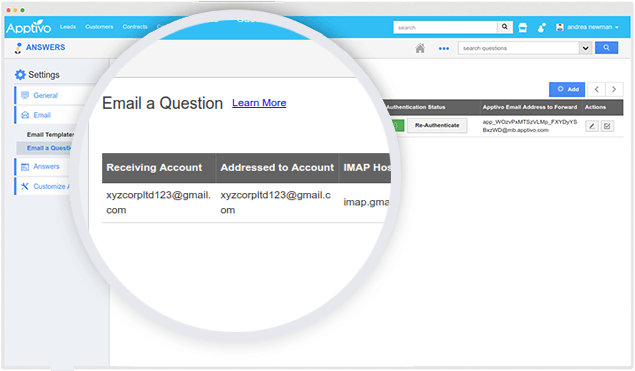Click the app_WOzvPxMTSzVLMp forwarding email address
The width and height of the screenshot is (635, 371).
530,126
